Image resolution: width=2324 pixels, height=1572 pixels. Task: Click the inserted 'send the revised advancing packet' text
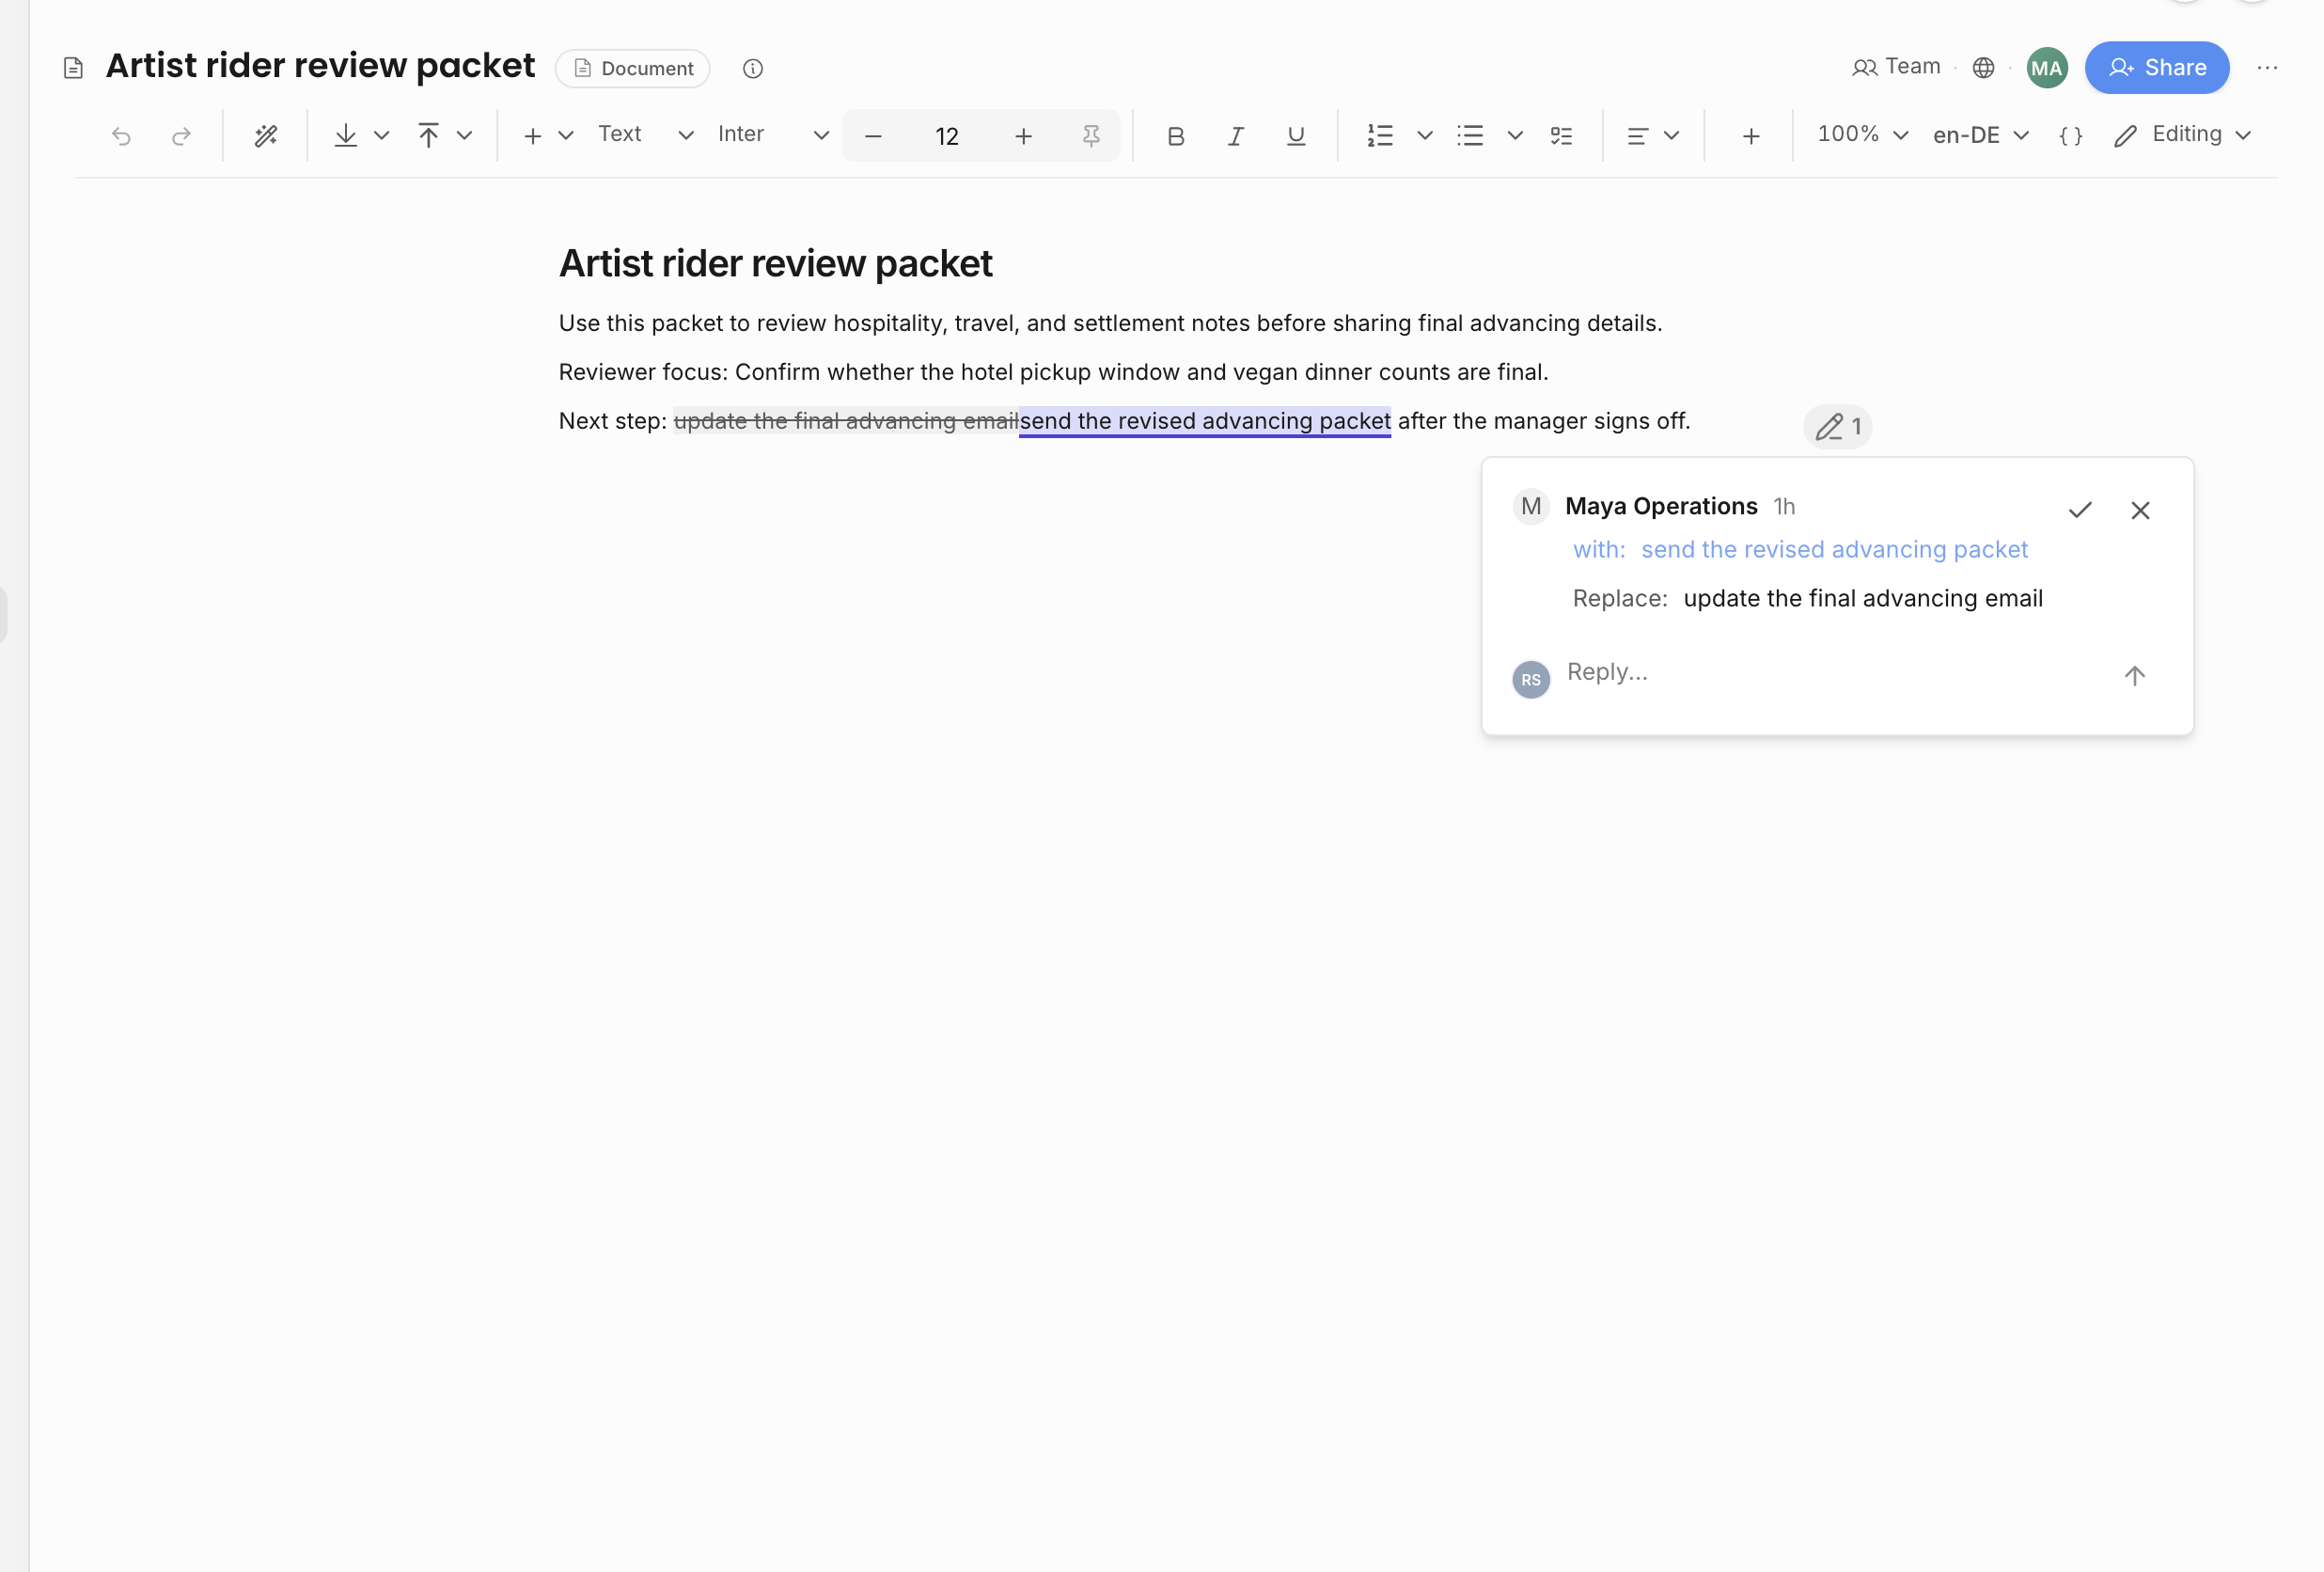pyautogui.click(x=1205, y=421)
